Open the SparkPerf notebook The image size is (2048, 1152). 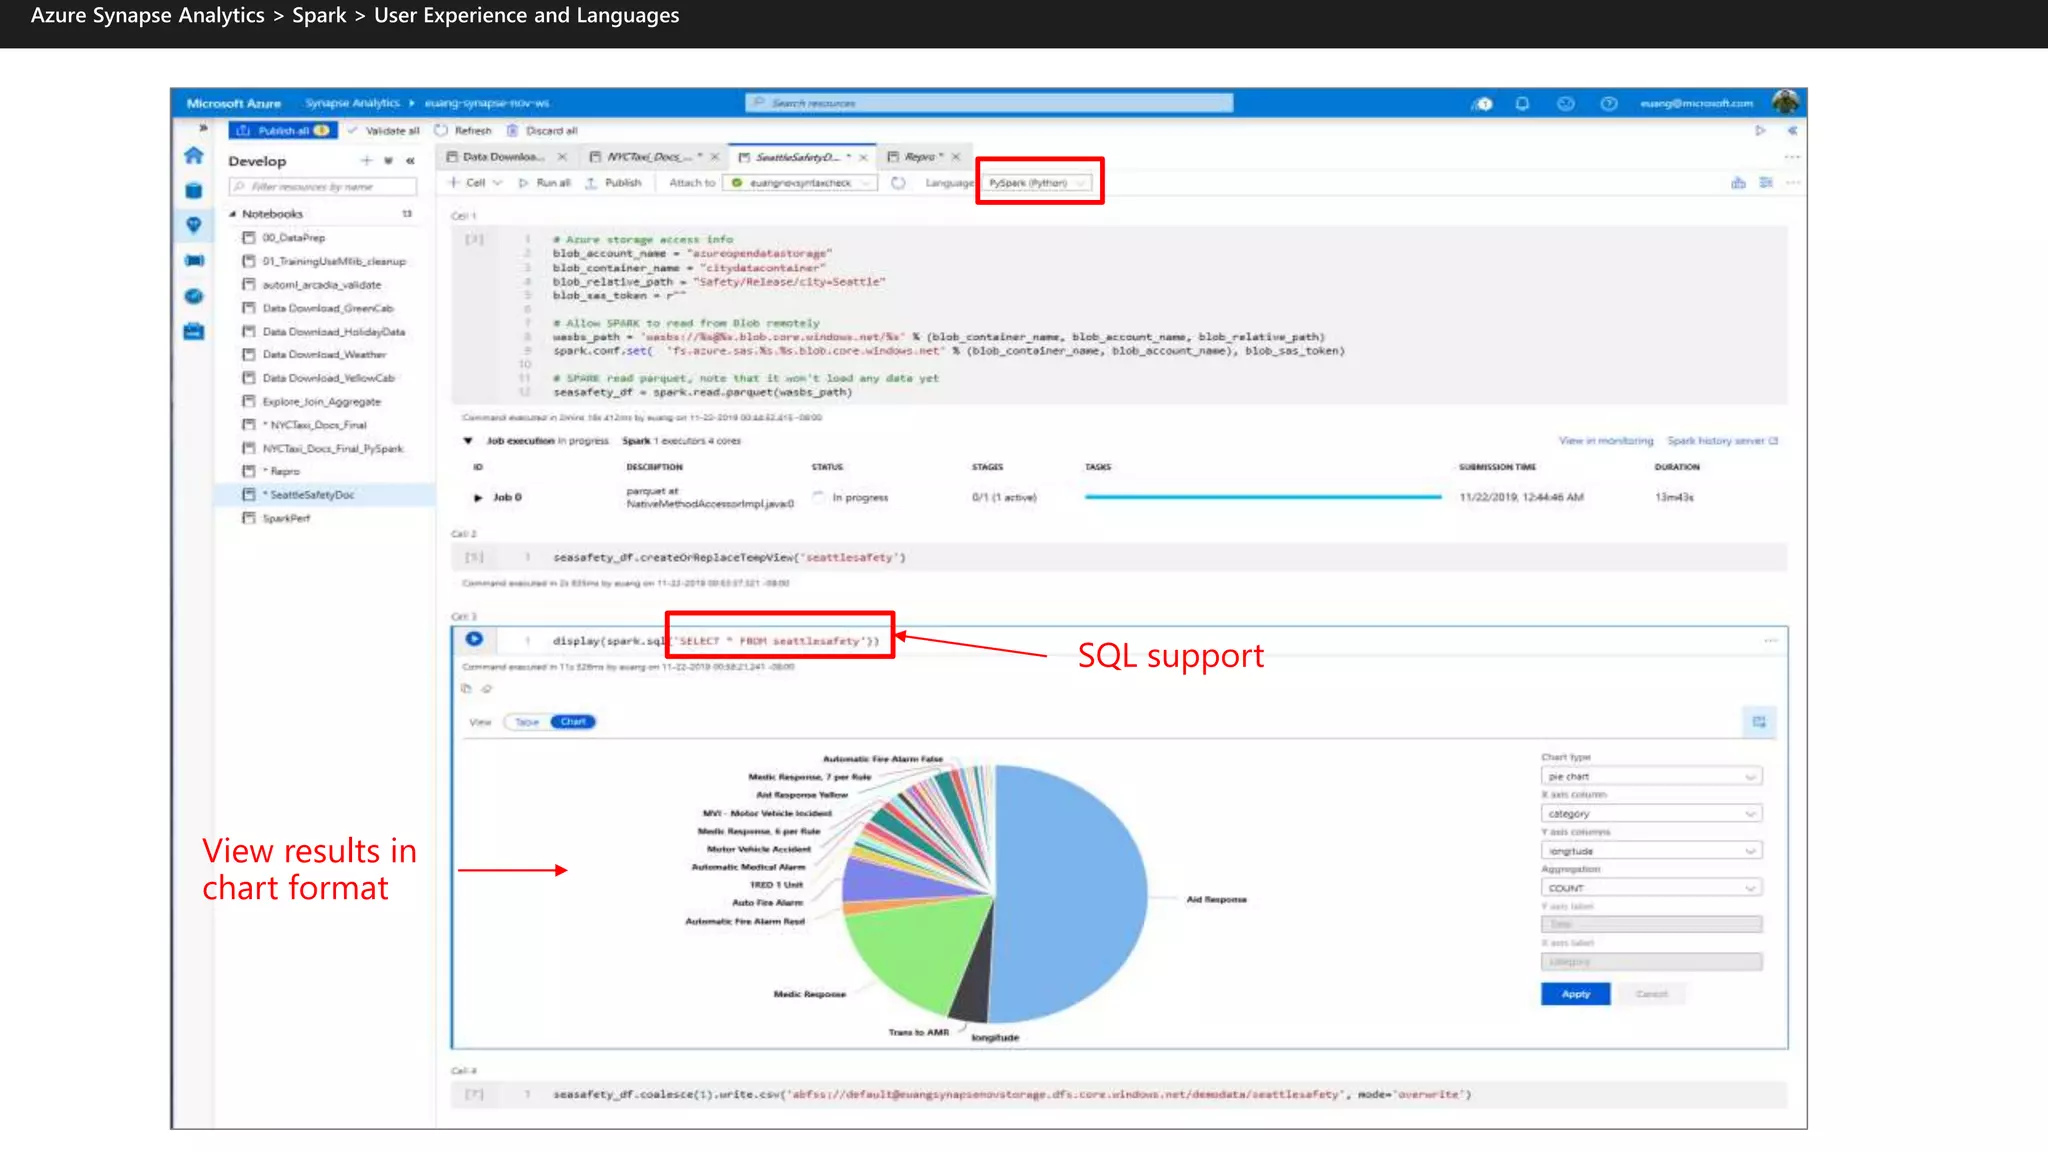click(x=286, y=518)
